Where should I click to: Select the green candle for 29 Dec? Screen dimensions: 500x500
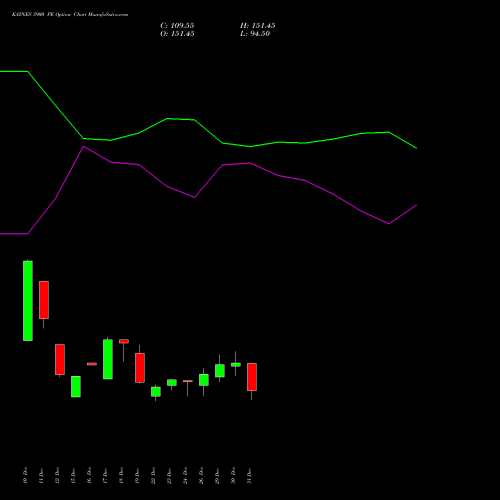[220, 371]
